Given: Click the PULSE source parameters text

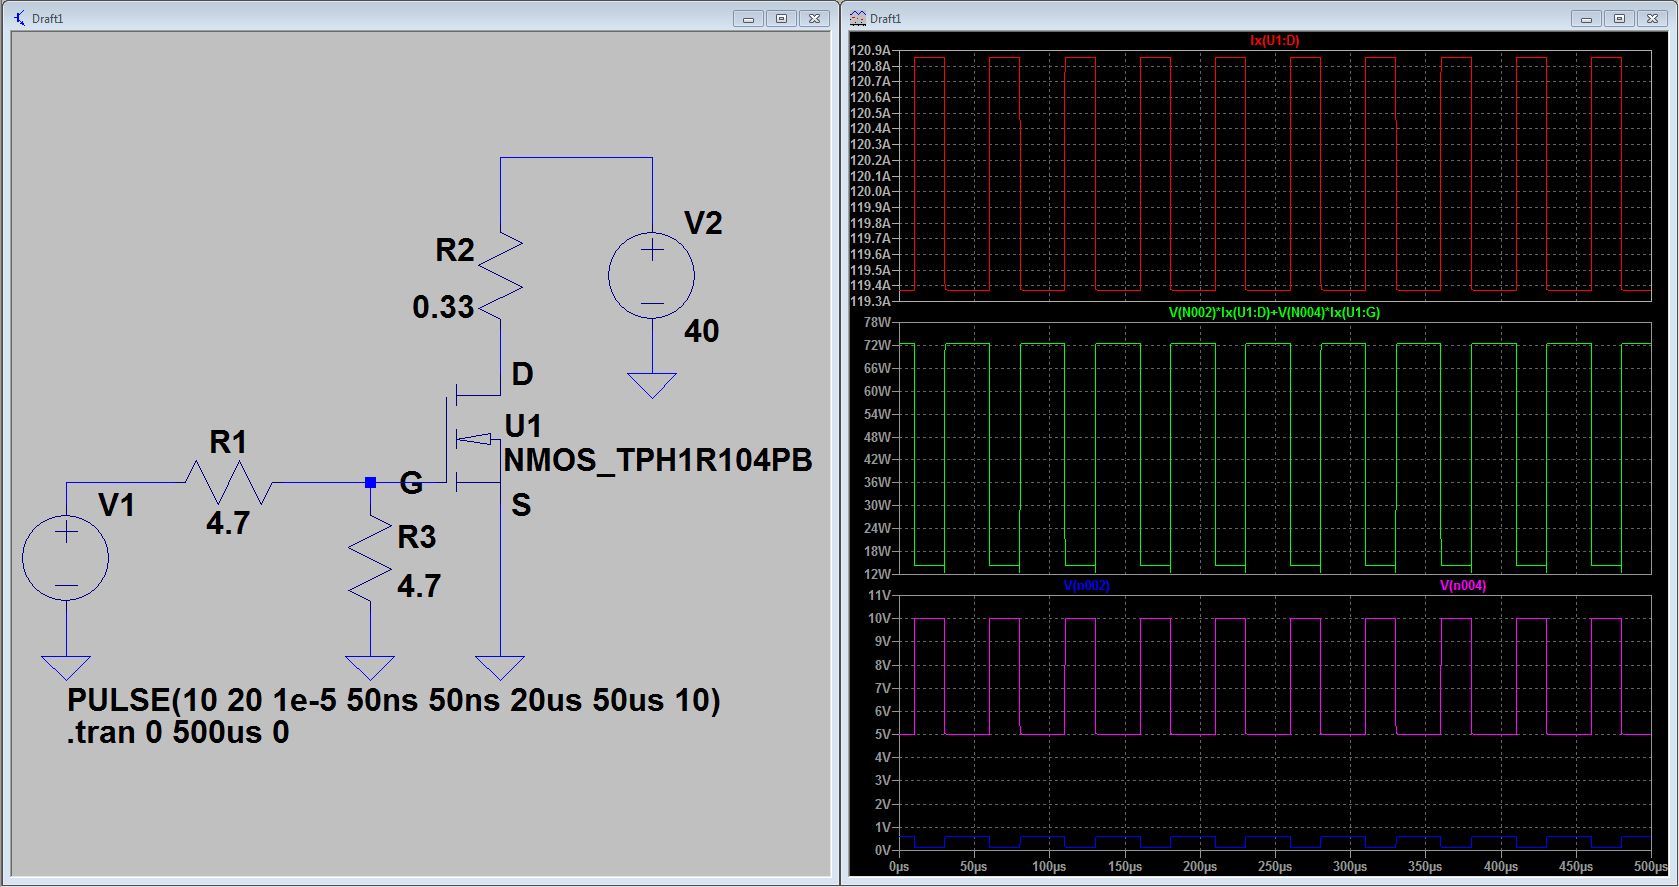Looking at the screenshot, I should tap(394, 700).
